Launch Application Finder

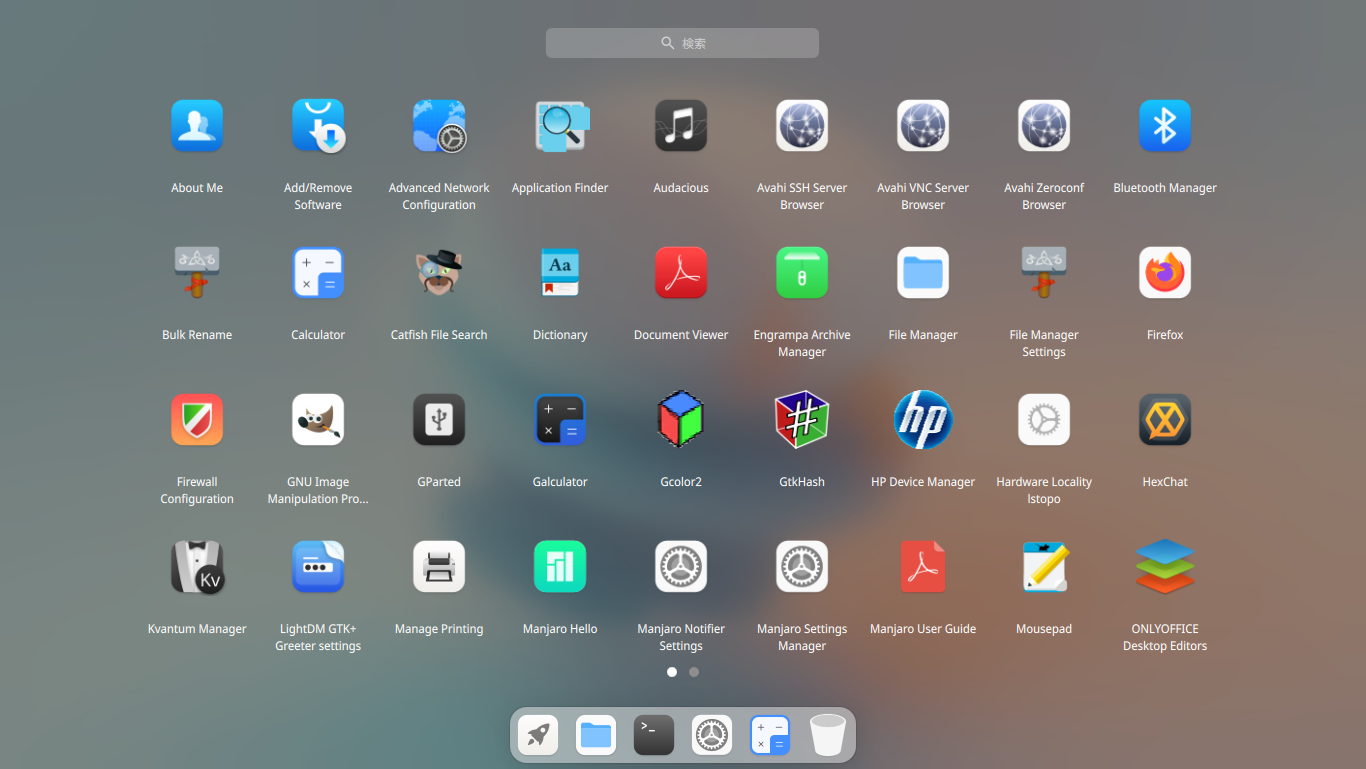(x=560, y=126)
